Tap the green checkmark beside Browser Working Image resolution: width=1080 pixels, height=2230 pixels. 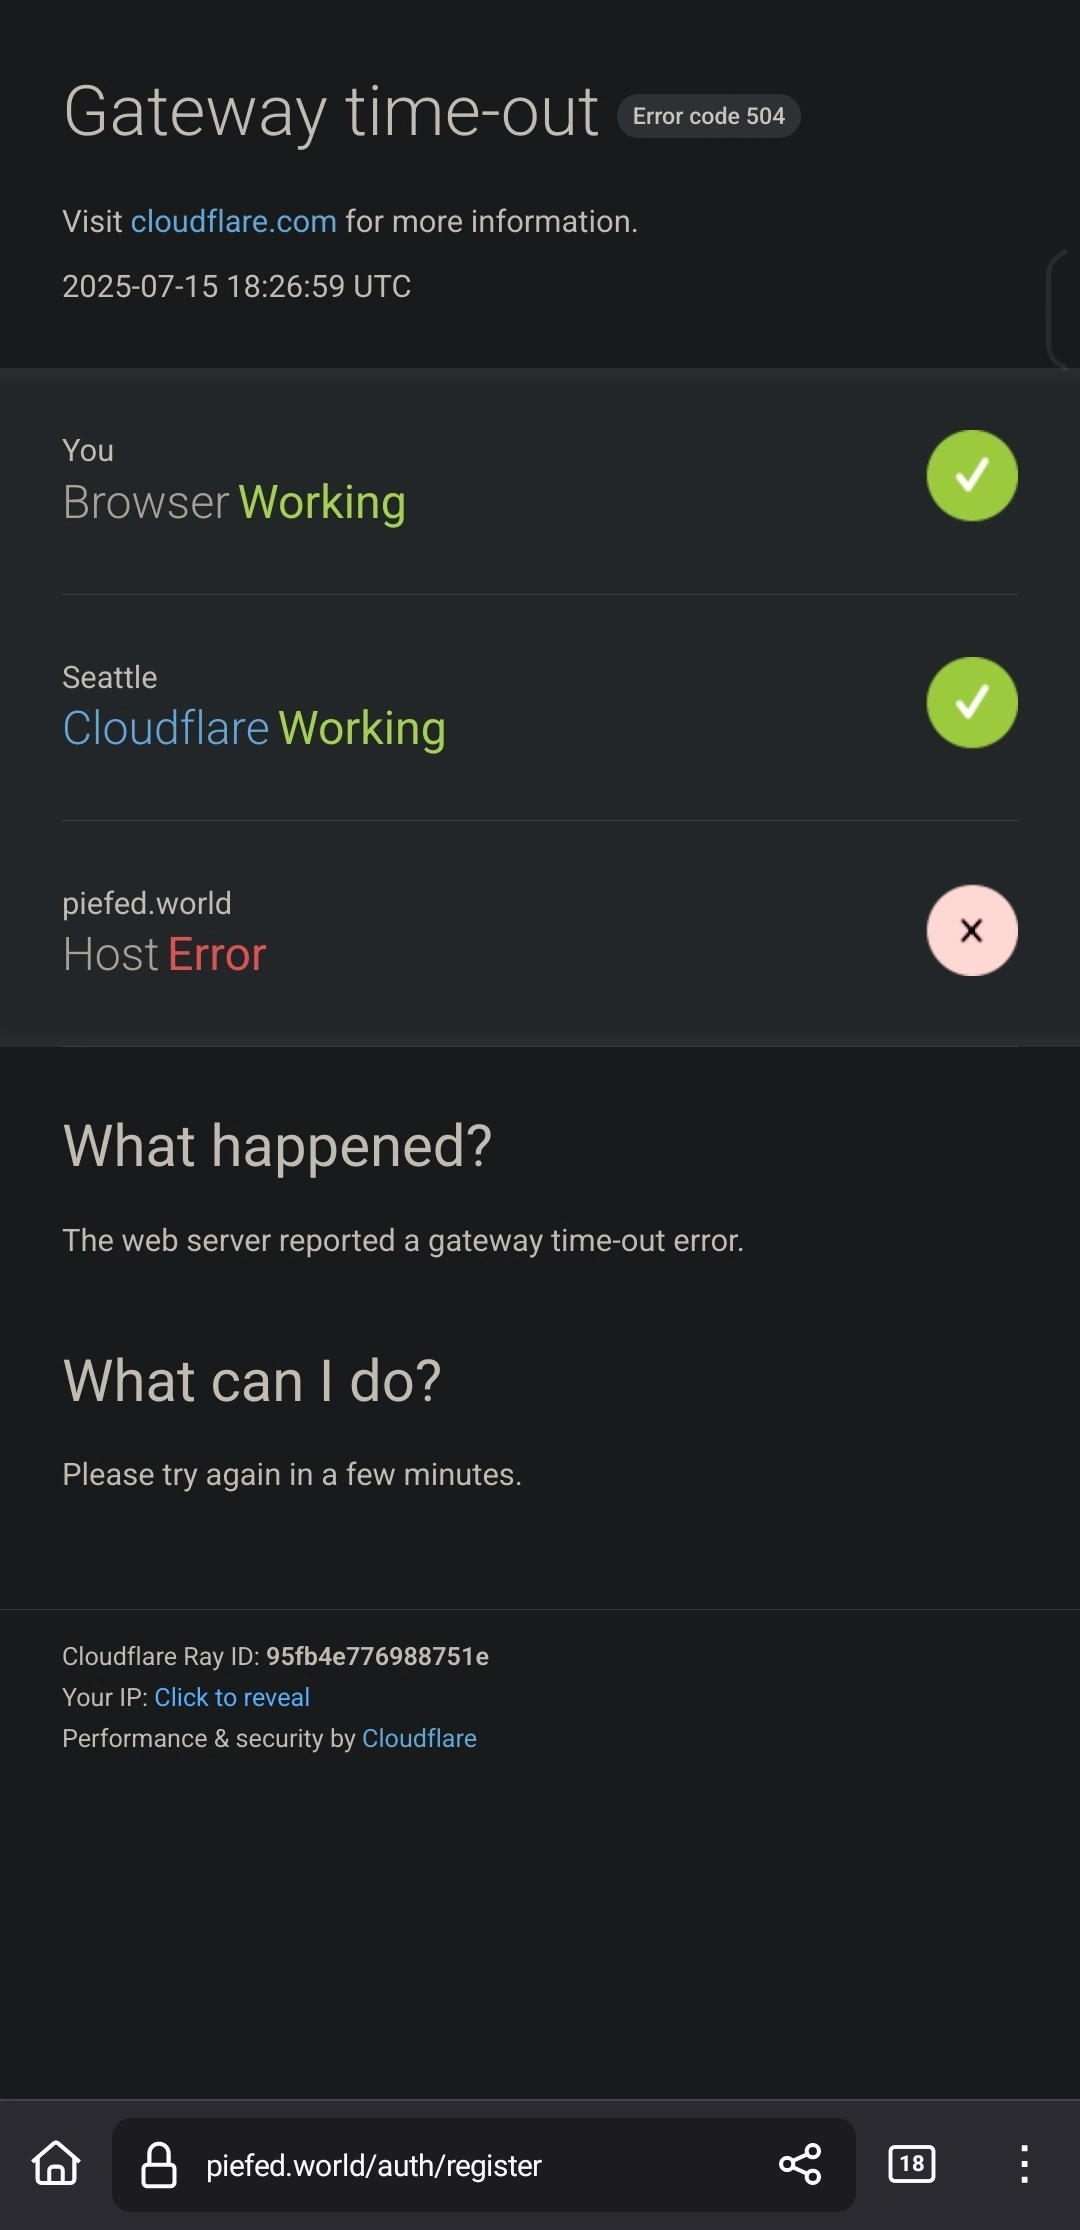(x=971, y=476)
